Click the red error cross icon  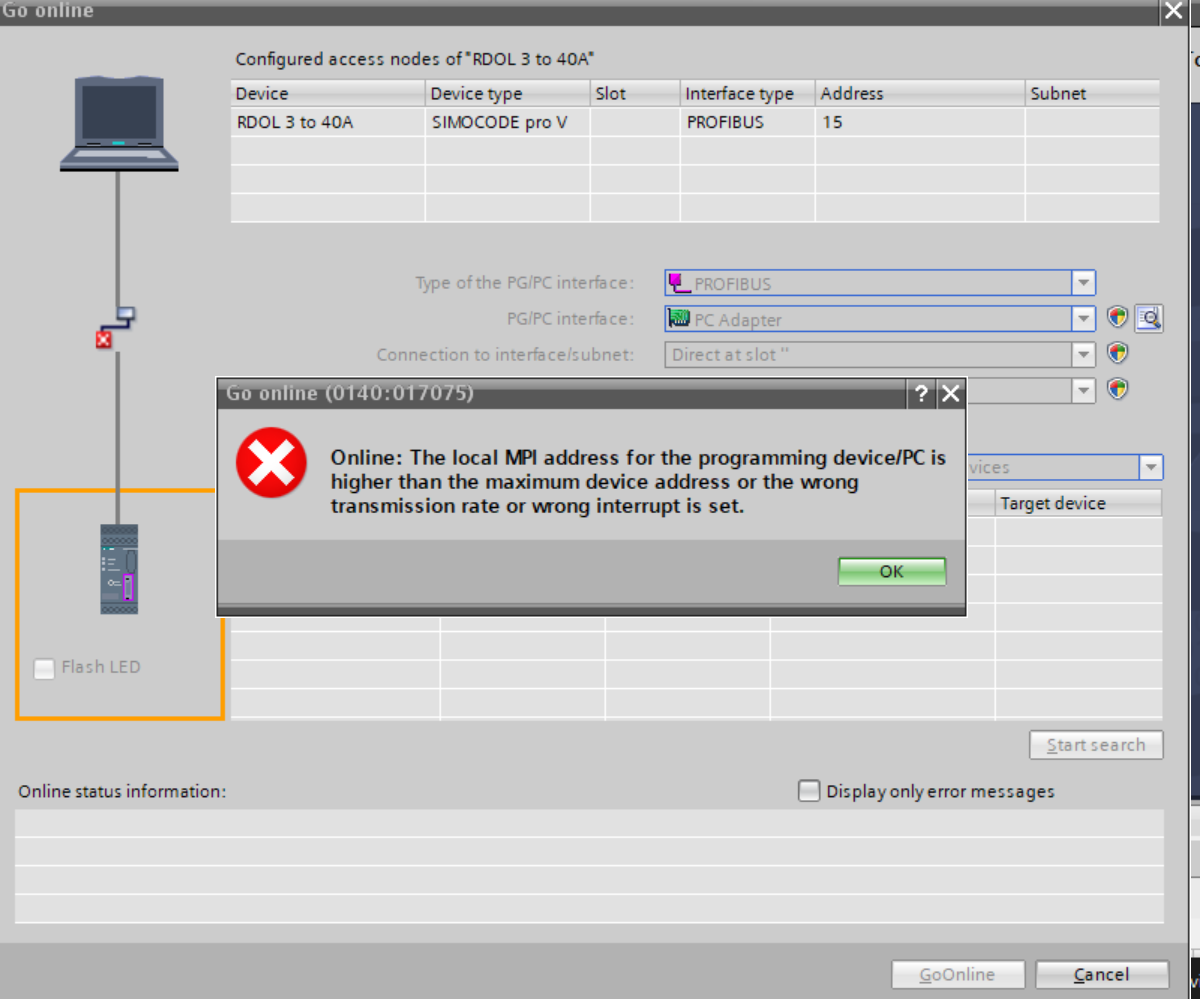point(271,463)
